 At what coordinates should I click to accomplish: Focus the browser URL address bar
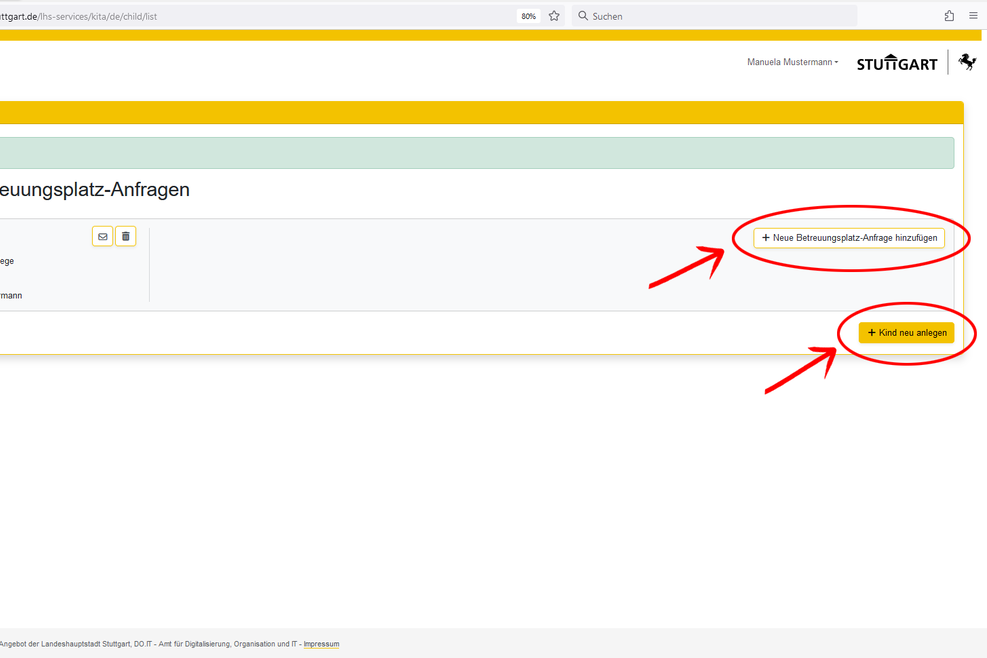coord(250,16)
